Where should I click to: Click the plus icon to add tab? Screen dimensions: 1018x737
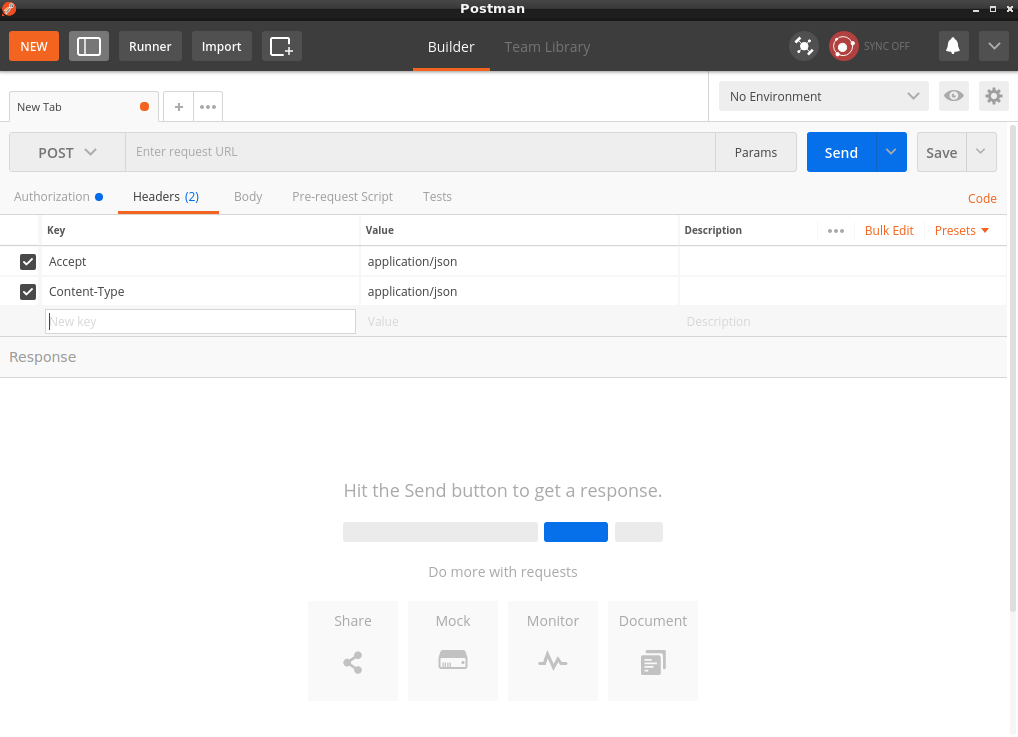coord(178,106)
